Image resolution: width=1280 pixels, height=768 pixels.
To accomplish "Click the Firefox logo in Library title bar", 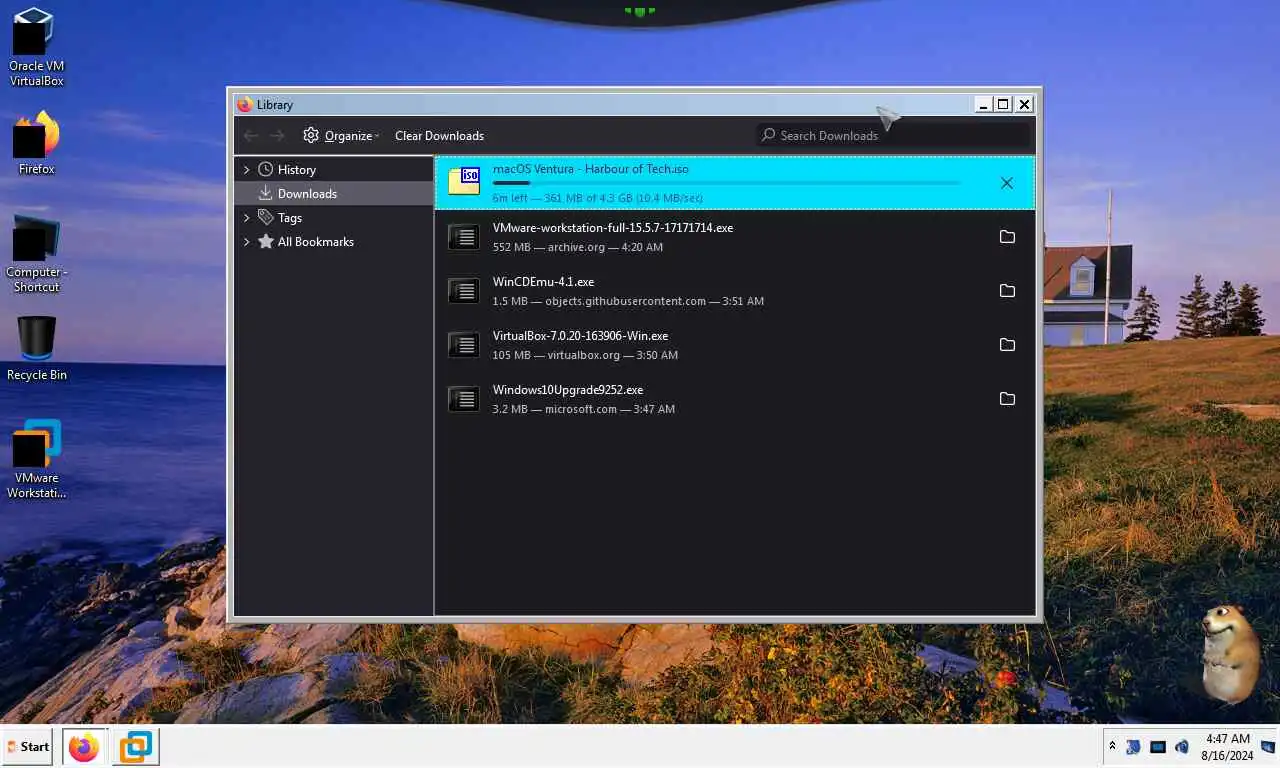I will 245,104.
